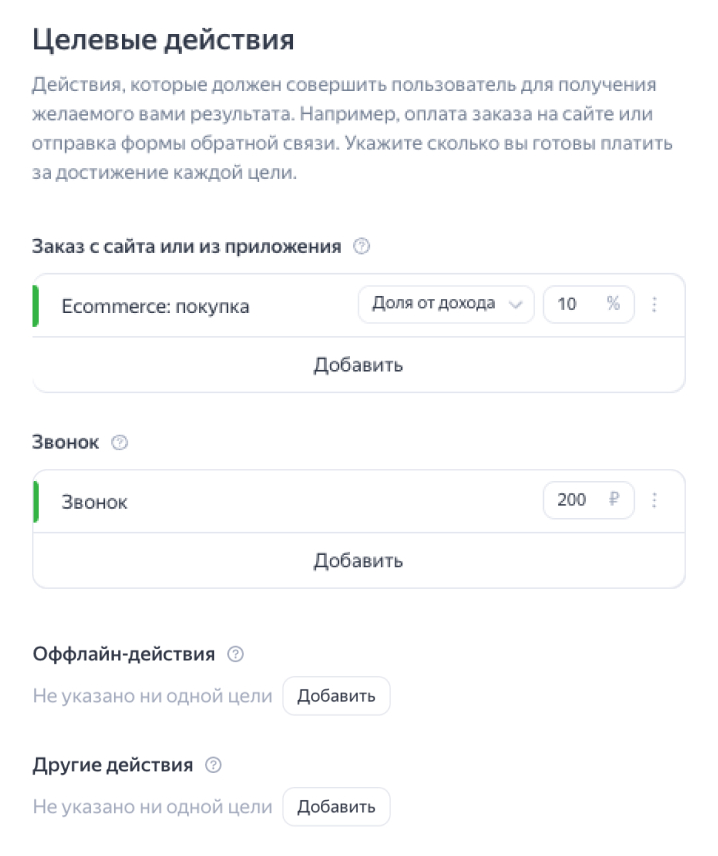
Task: Click 'Добавить' button for Другие действия
Action: click(x=336, y=807)
